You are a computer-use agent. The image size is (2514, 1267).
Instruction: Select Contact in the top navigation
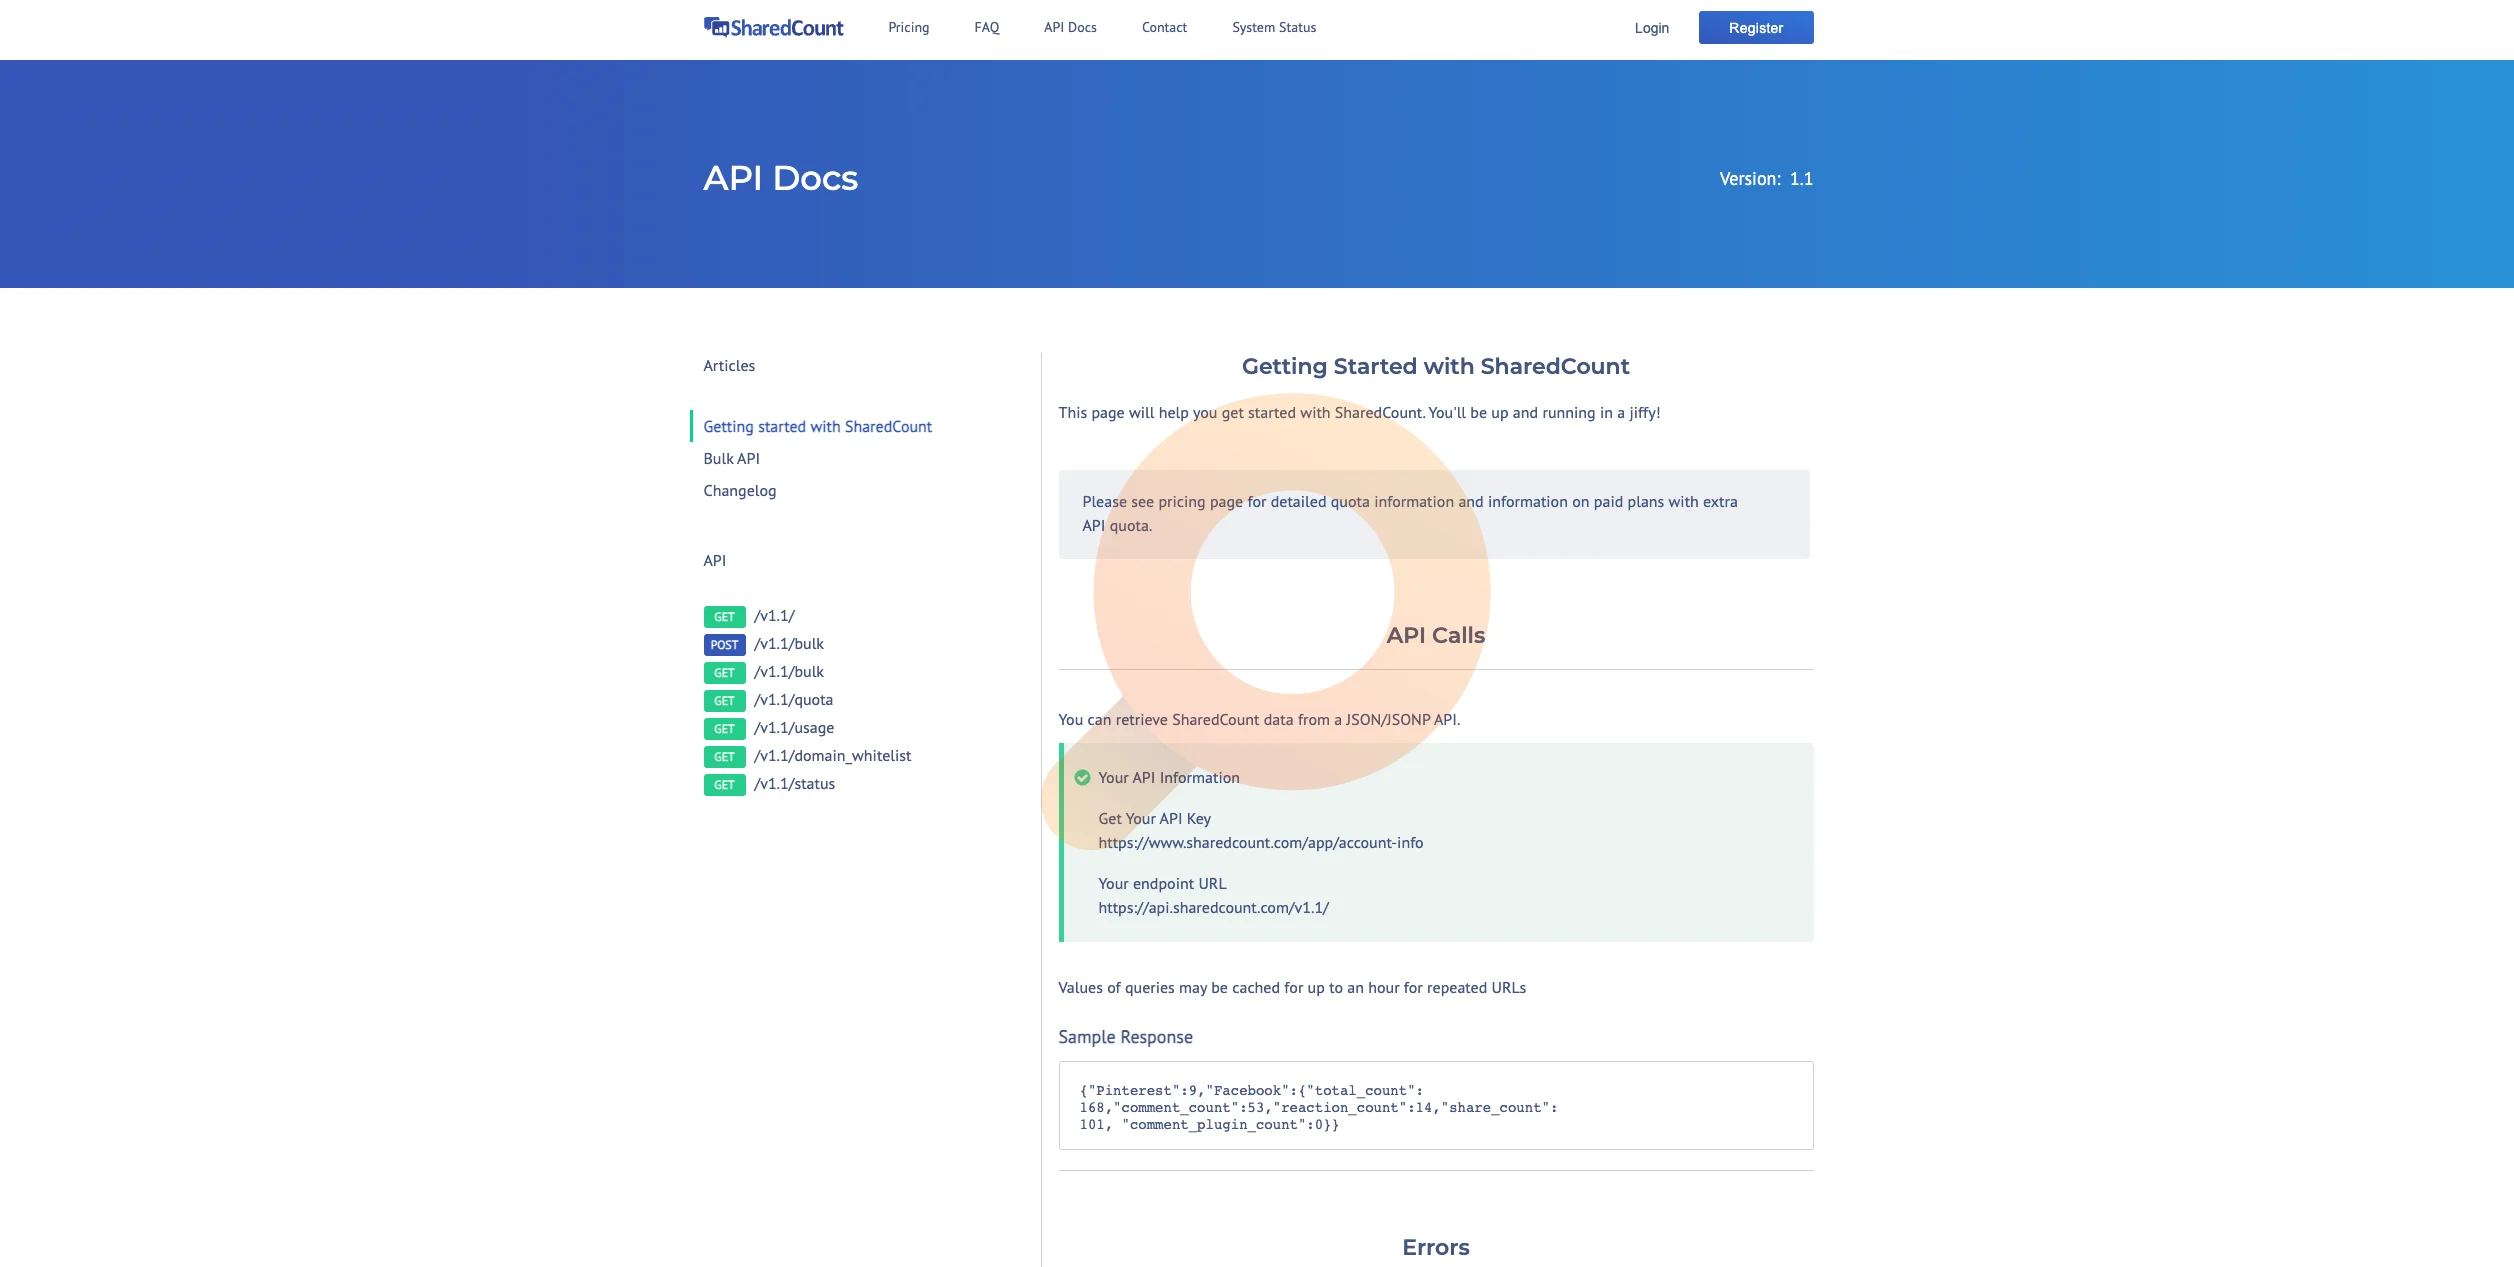tap(1163, 27)
